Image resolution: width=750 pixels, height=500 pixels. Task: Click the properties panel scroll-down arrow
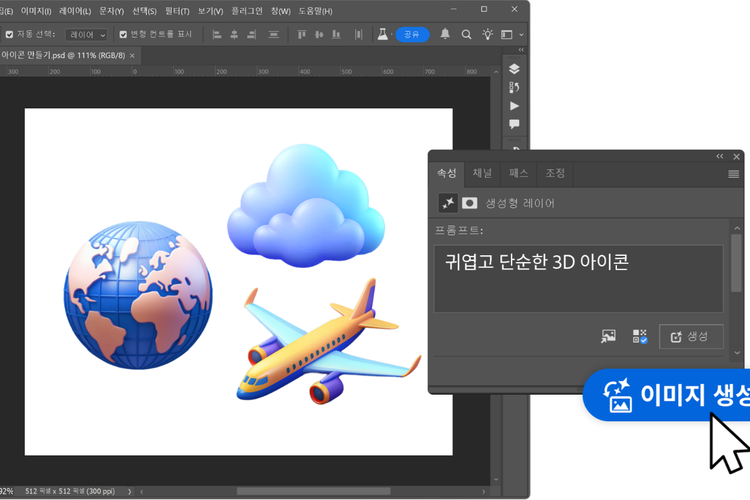coord(737,353)
